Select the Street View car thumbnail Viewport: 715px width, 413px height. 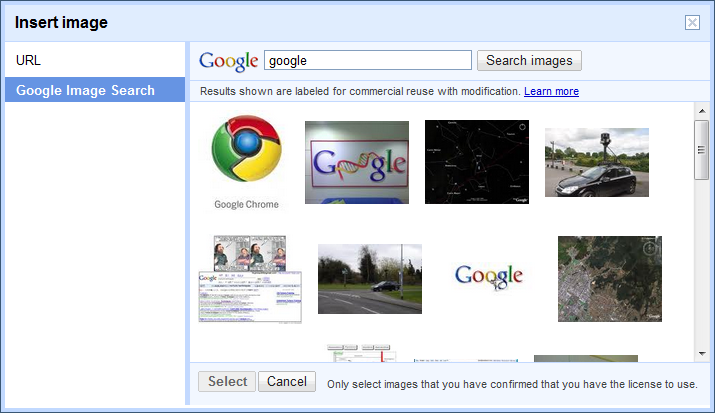[x=596, y=162]
